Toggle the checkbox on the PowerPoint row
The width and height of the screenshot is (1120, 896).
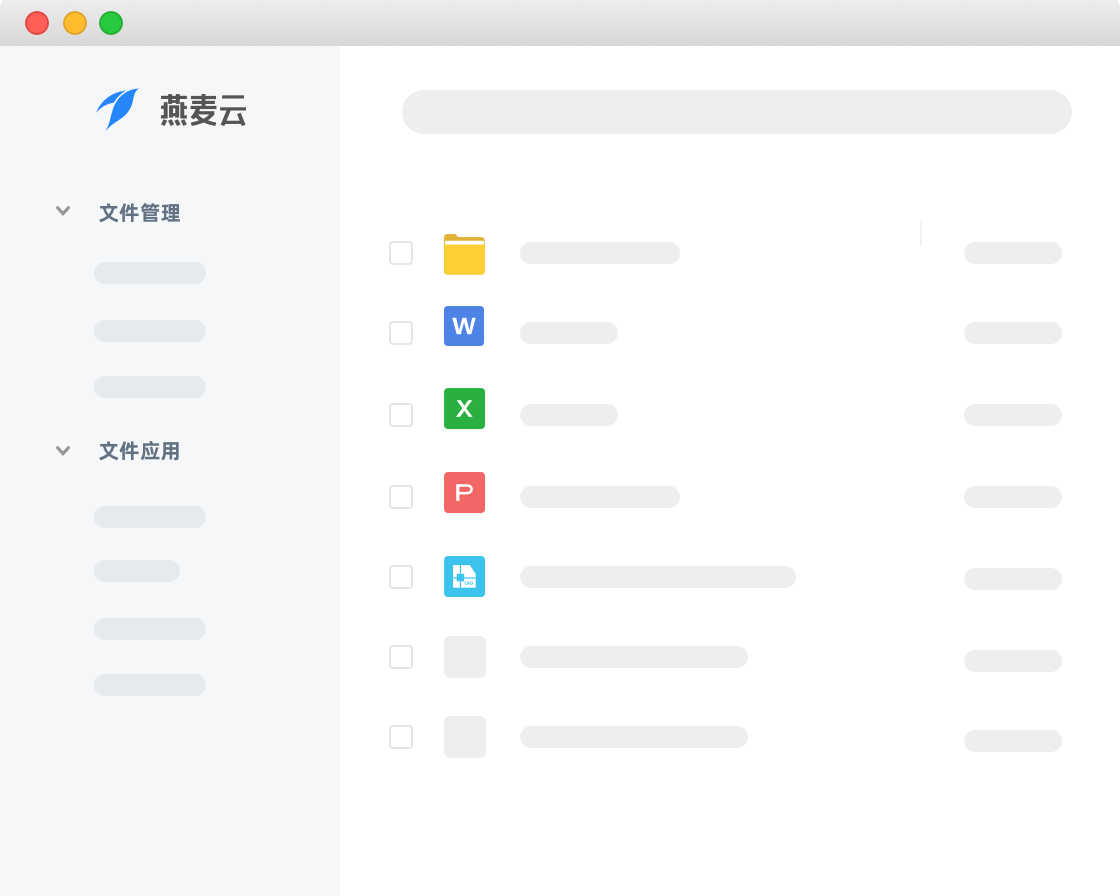coord(401,495)
